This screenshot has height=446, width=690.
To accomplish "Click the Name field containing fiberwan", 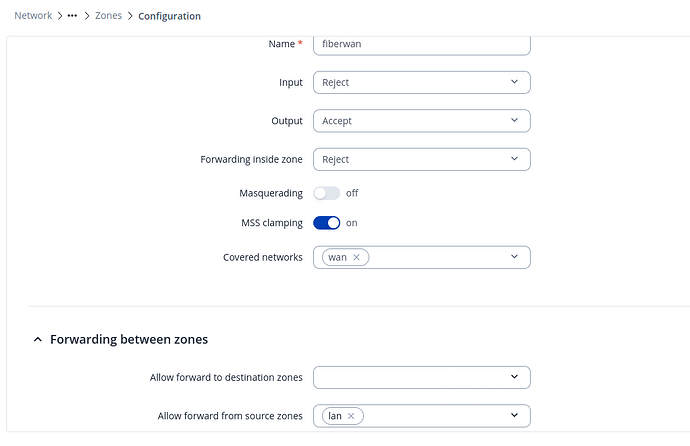I will click(x=421, y=45).
